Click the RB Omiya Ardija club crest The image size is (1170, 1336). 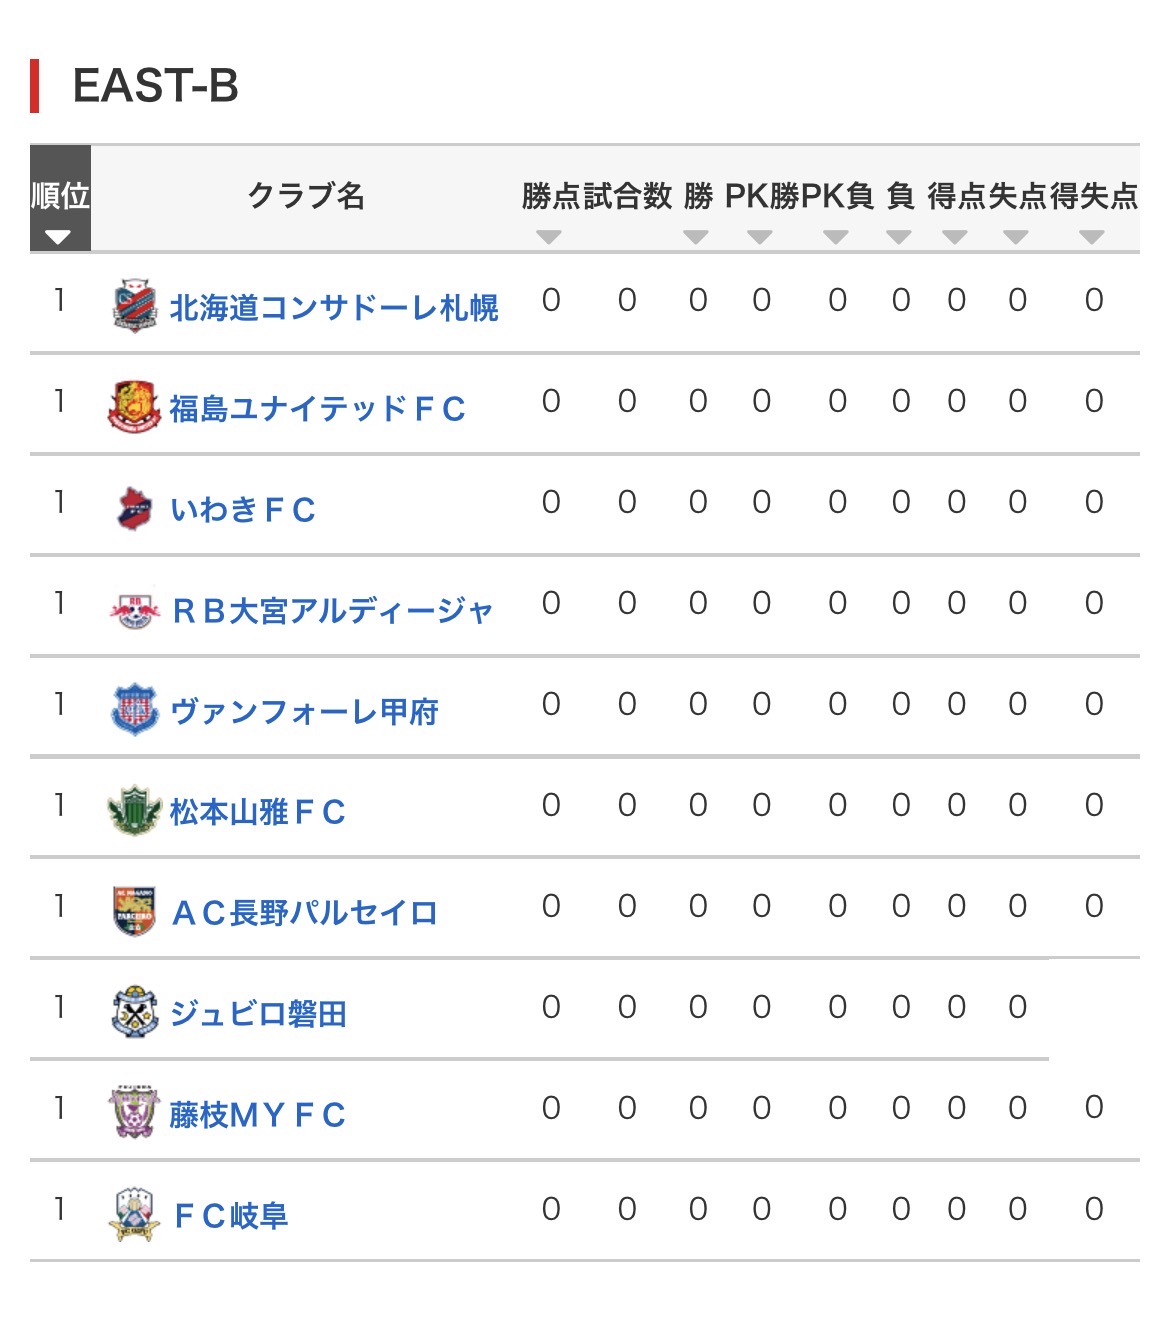click(x=134, y=609)
